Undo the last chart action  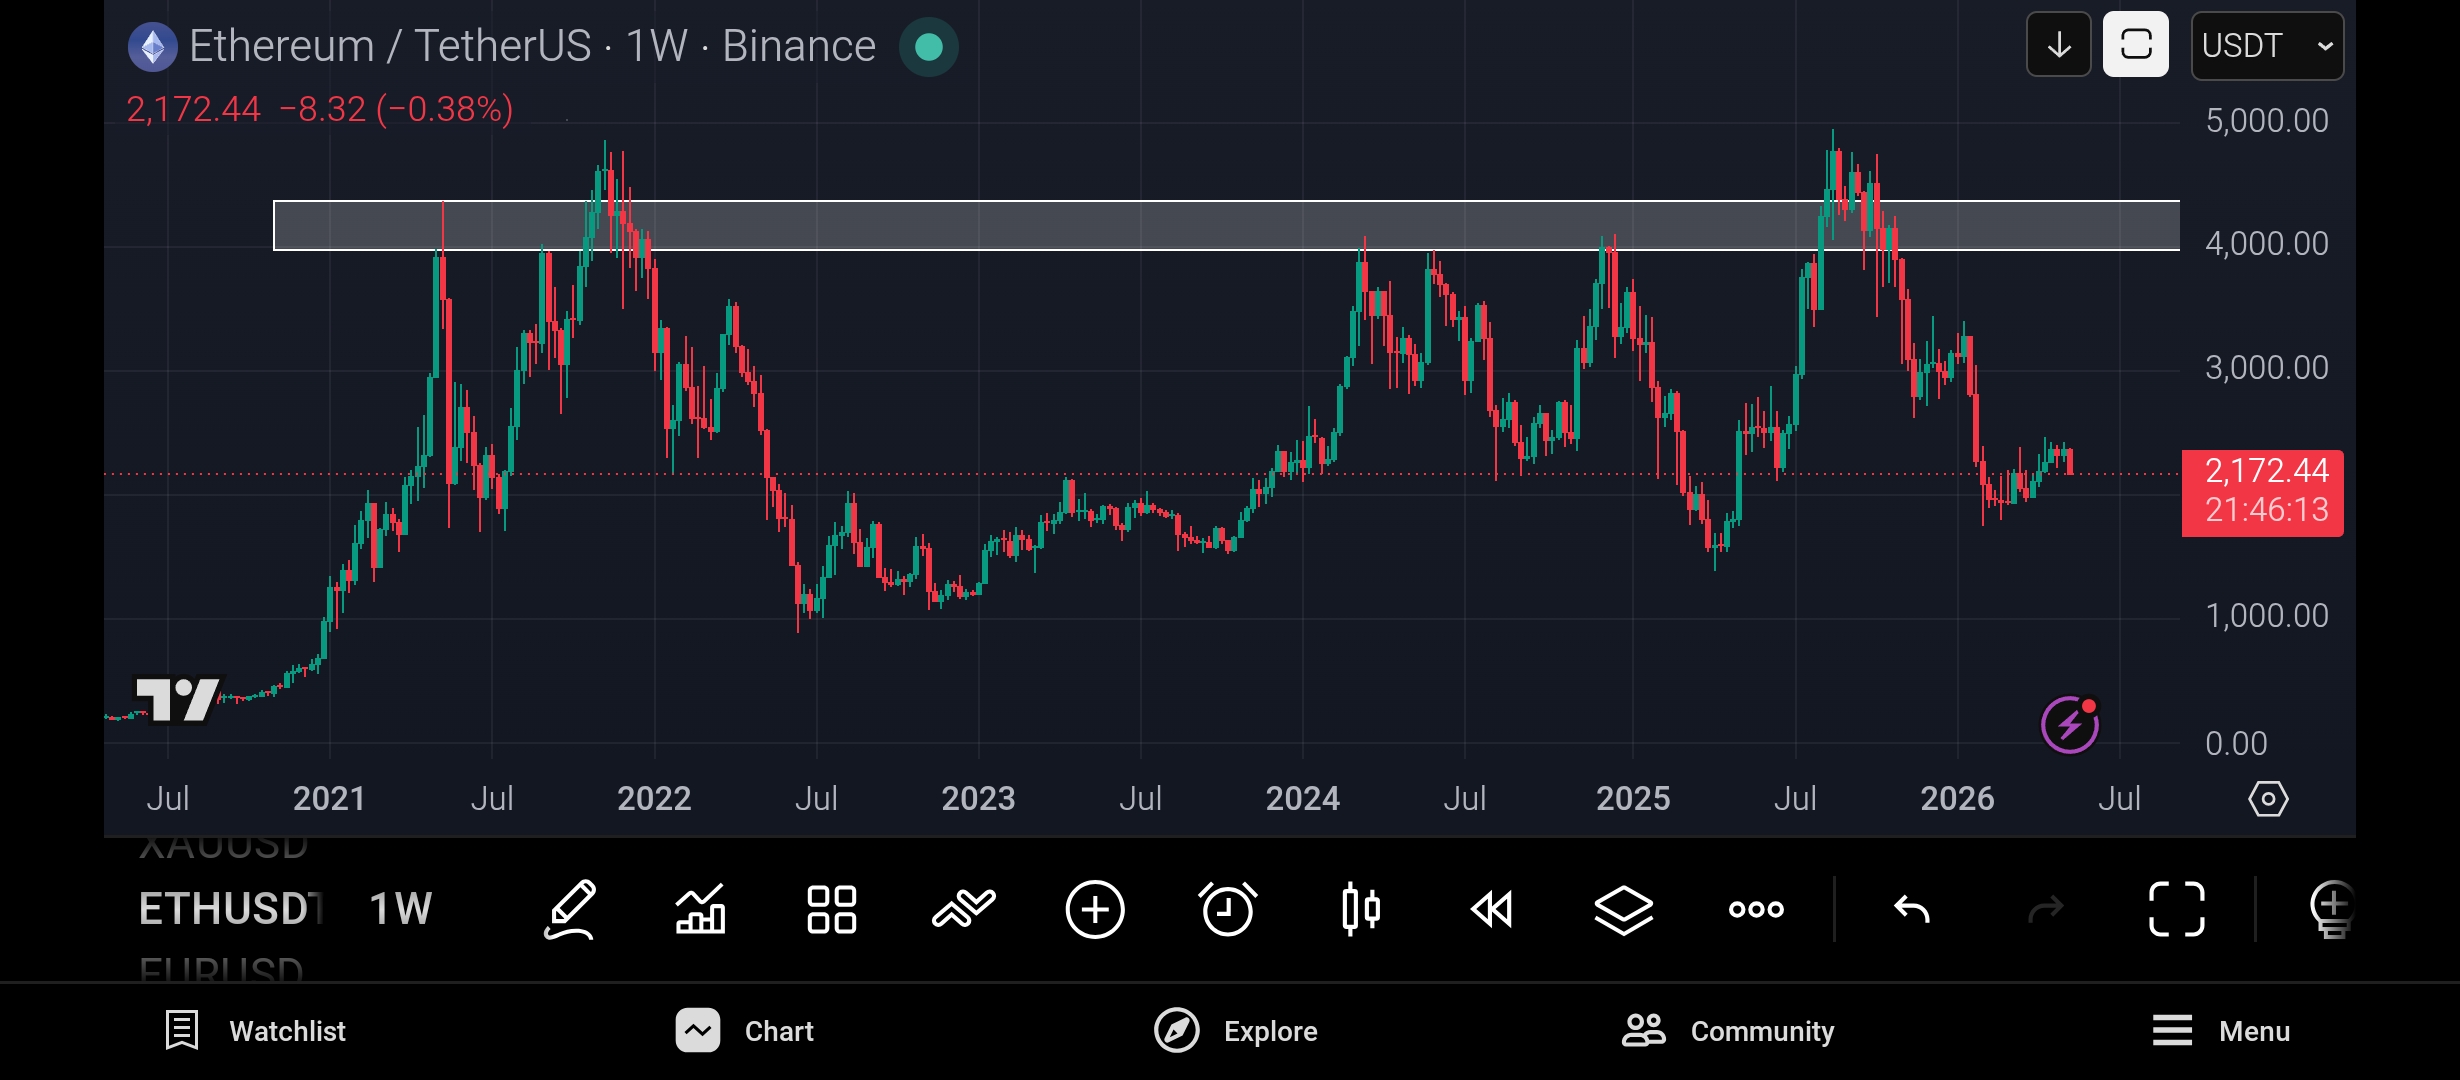pyautogui.click(x=1912, y=909)
